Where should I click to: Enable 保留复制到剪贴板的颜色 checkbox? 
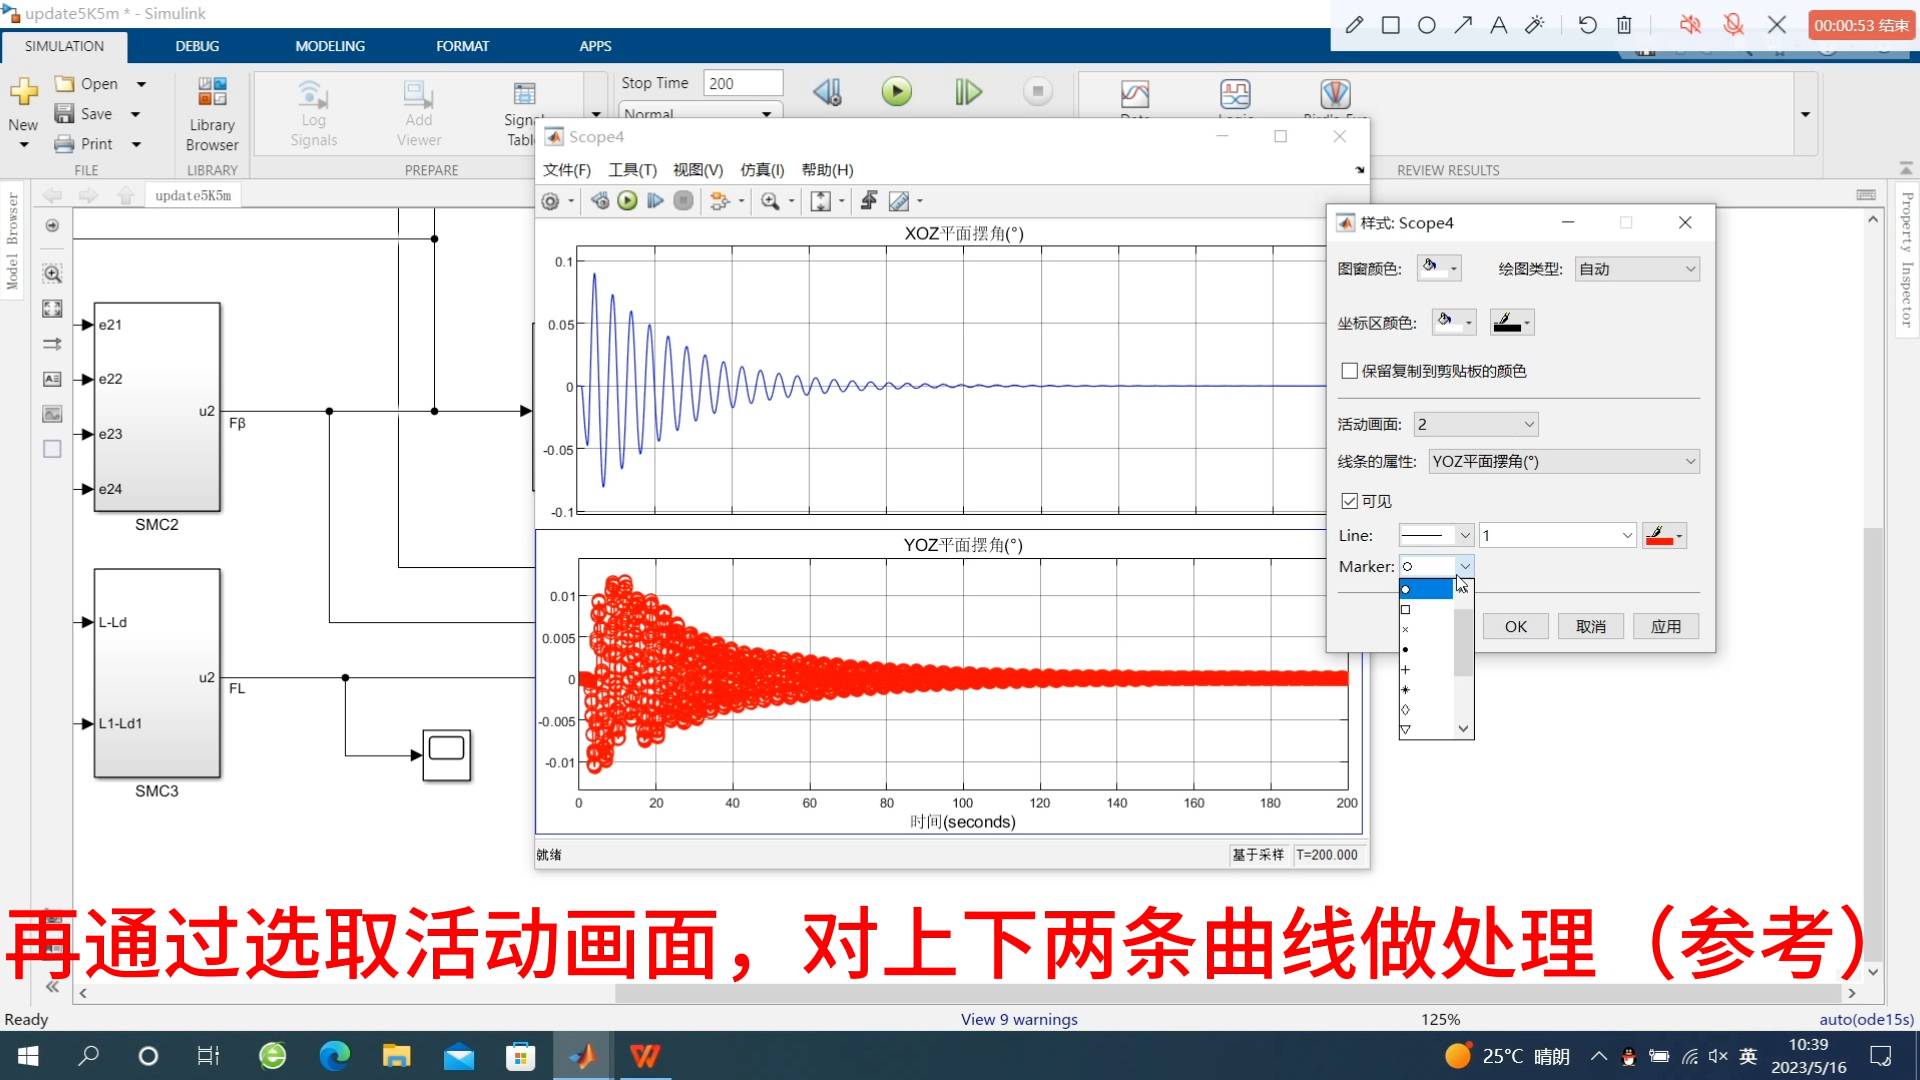pyautogui.click(x=1350, y=371)
